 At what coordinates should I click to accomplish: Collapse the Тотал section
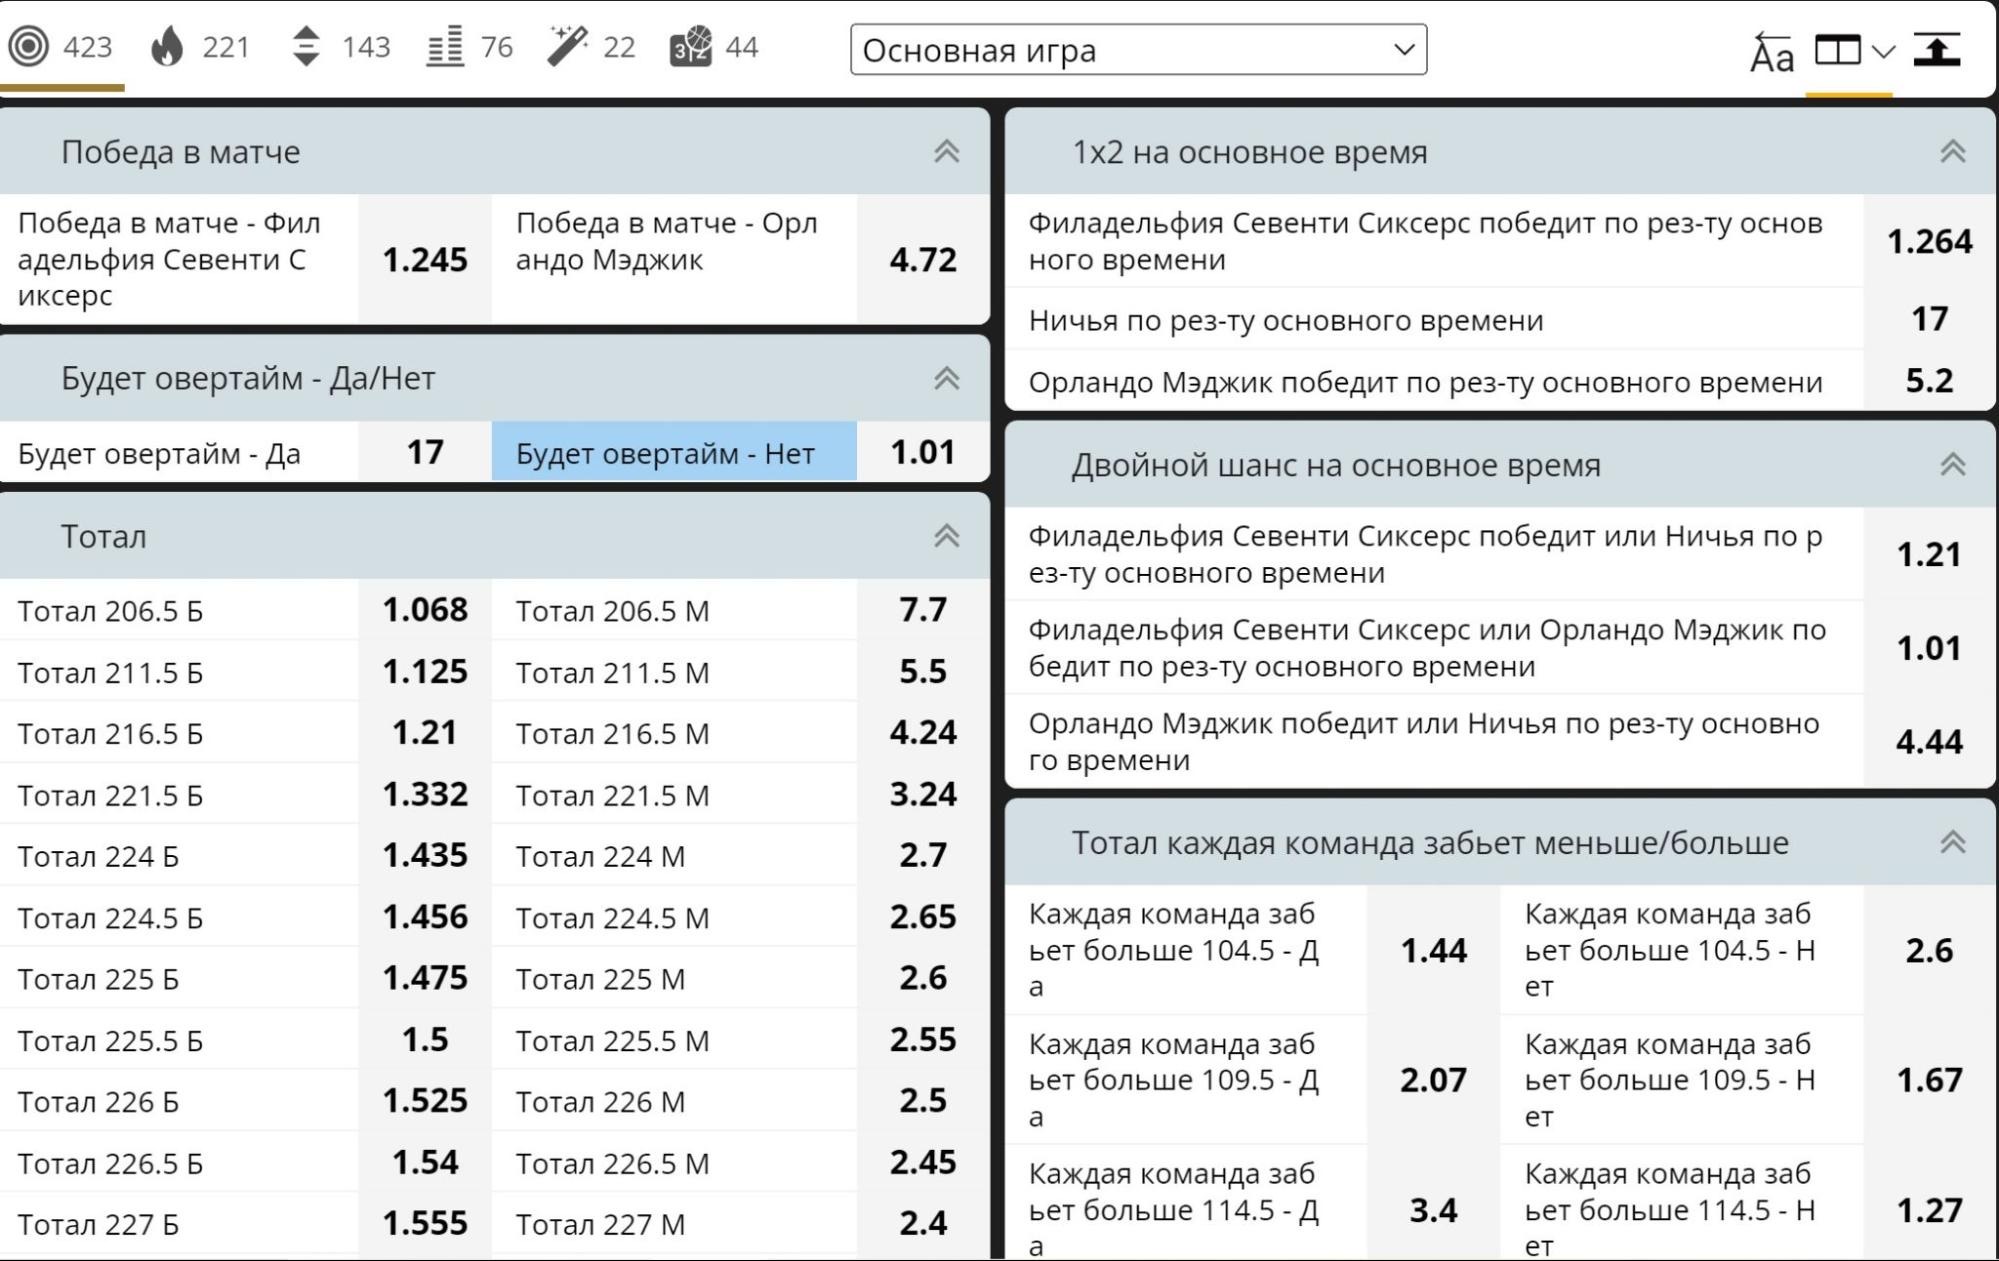tap(946, 537)
